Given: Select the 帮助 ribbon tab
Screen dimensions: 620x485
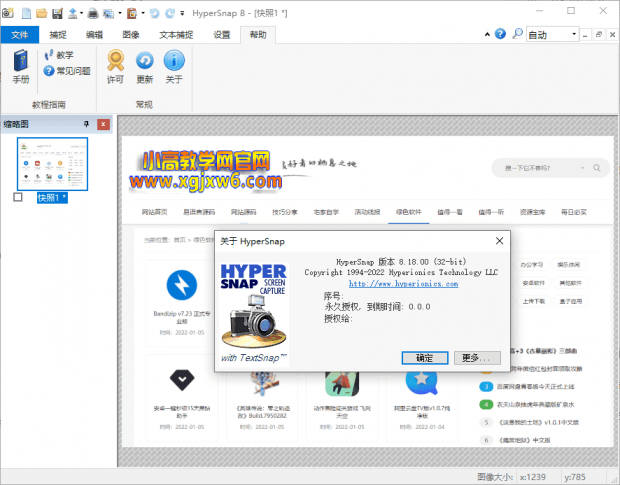Looking at the screenshot, I should point(258,35).
